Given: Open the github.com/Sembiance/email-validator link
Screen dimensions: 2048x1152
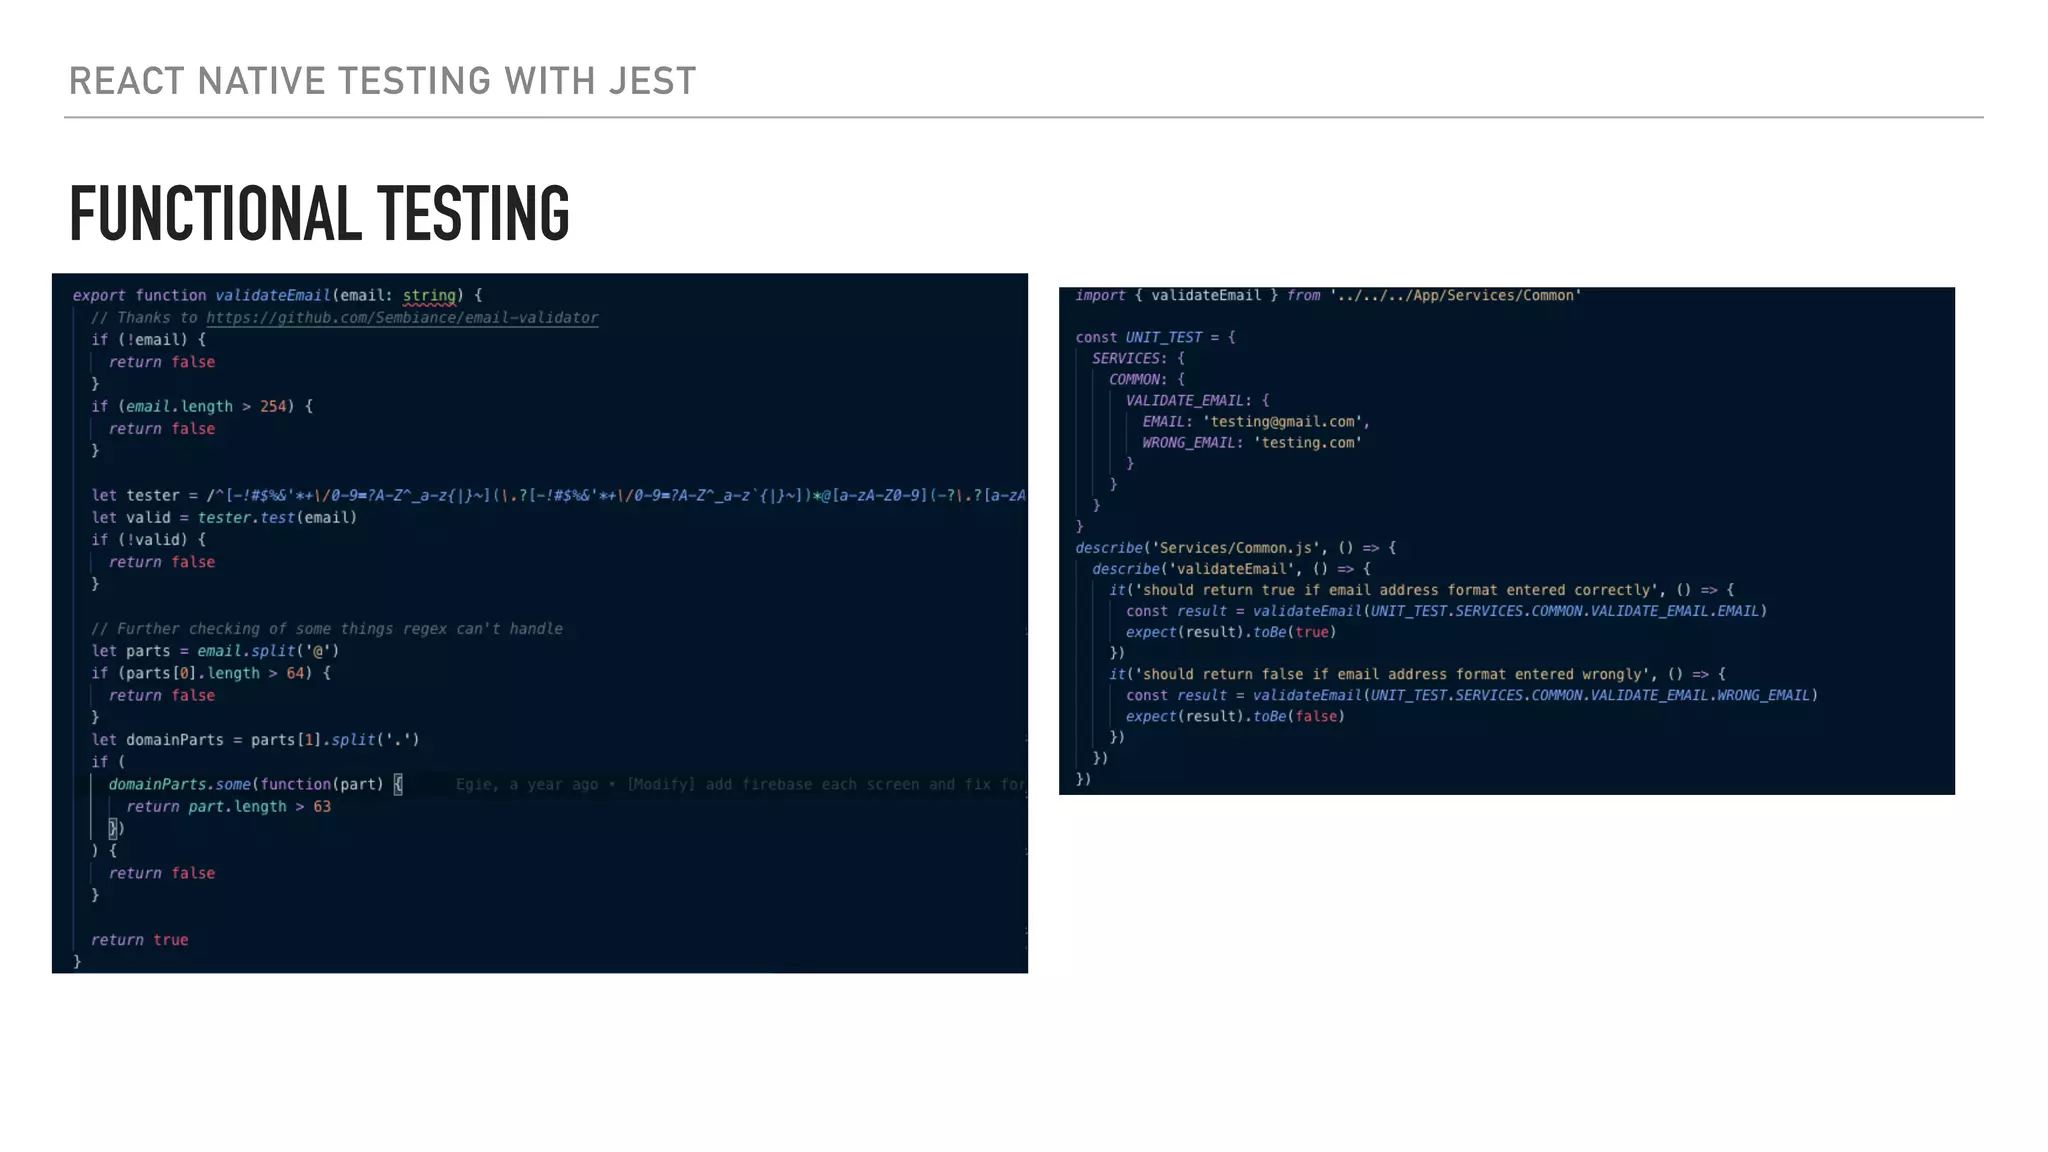Looking at the screenshot, I should pyautogui.click(x=402, y=318).
